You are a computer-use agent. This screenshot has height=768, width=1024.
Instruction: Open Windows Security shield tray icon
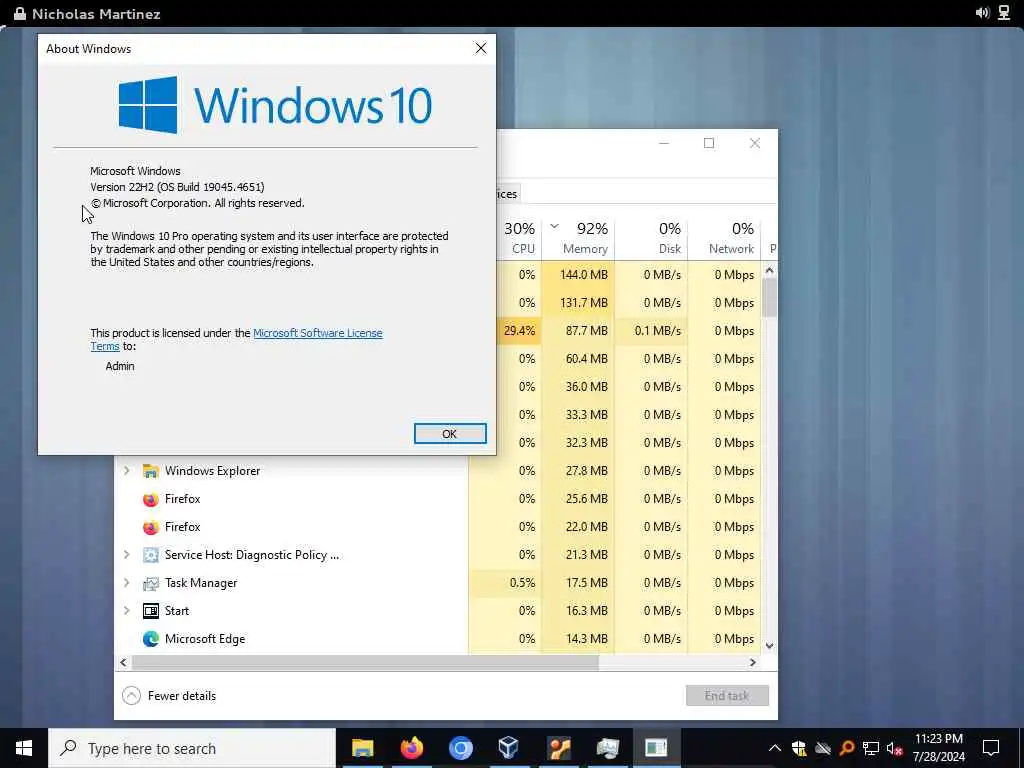(x=799, y=748)
